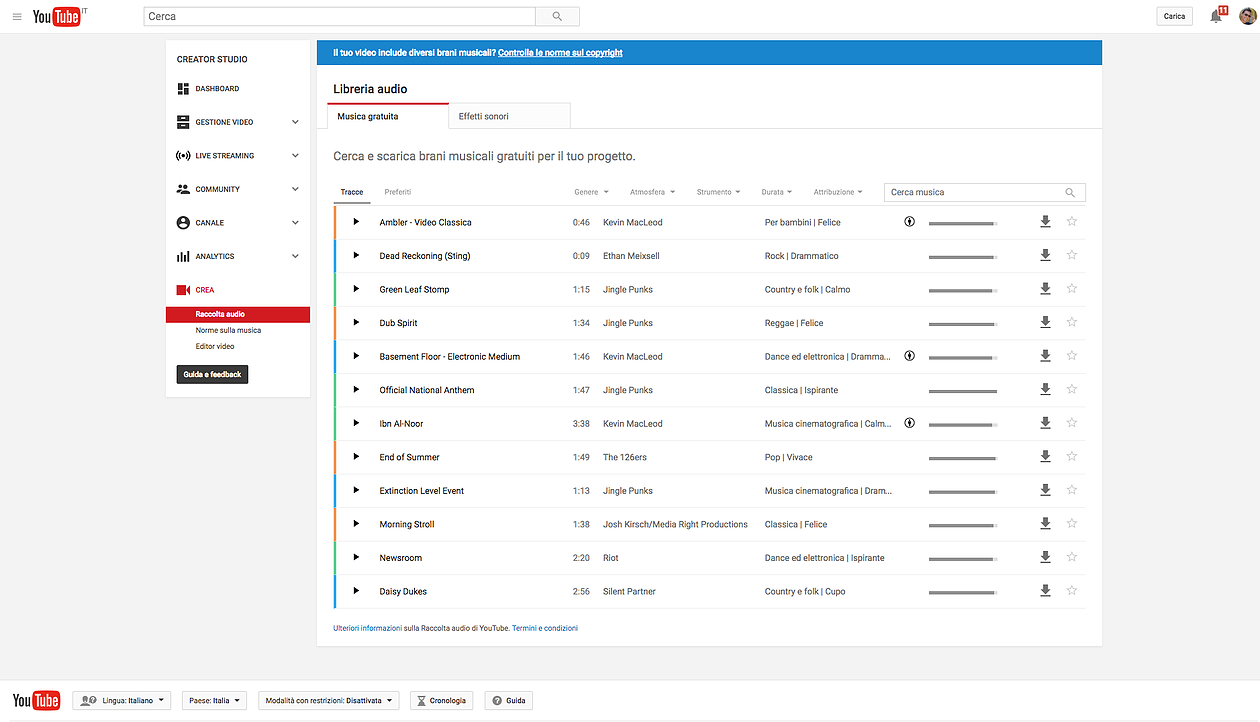This screenshot has width=1260, height=722.
Task: Focus the Cerca musica search field
Action: [x=975, y=192]
